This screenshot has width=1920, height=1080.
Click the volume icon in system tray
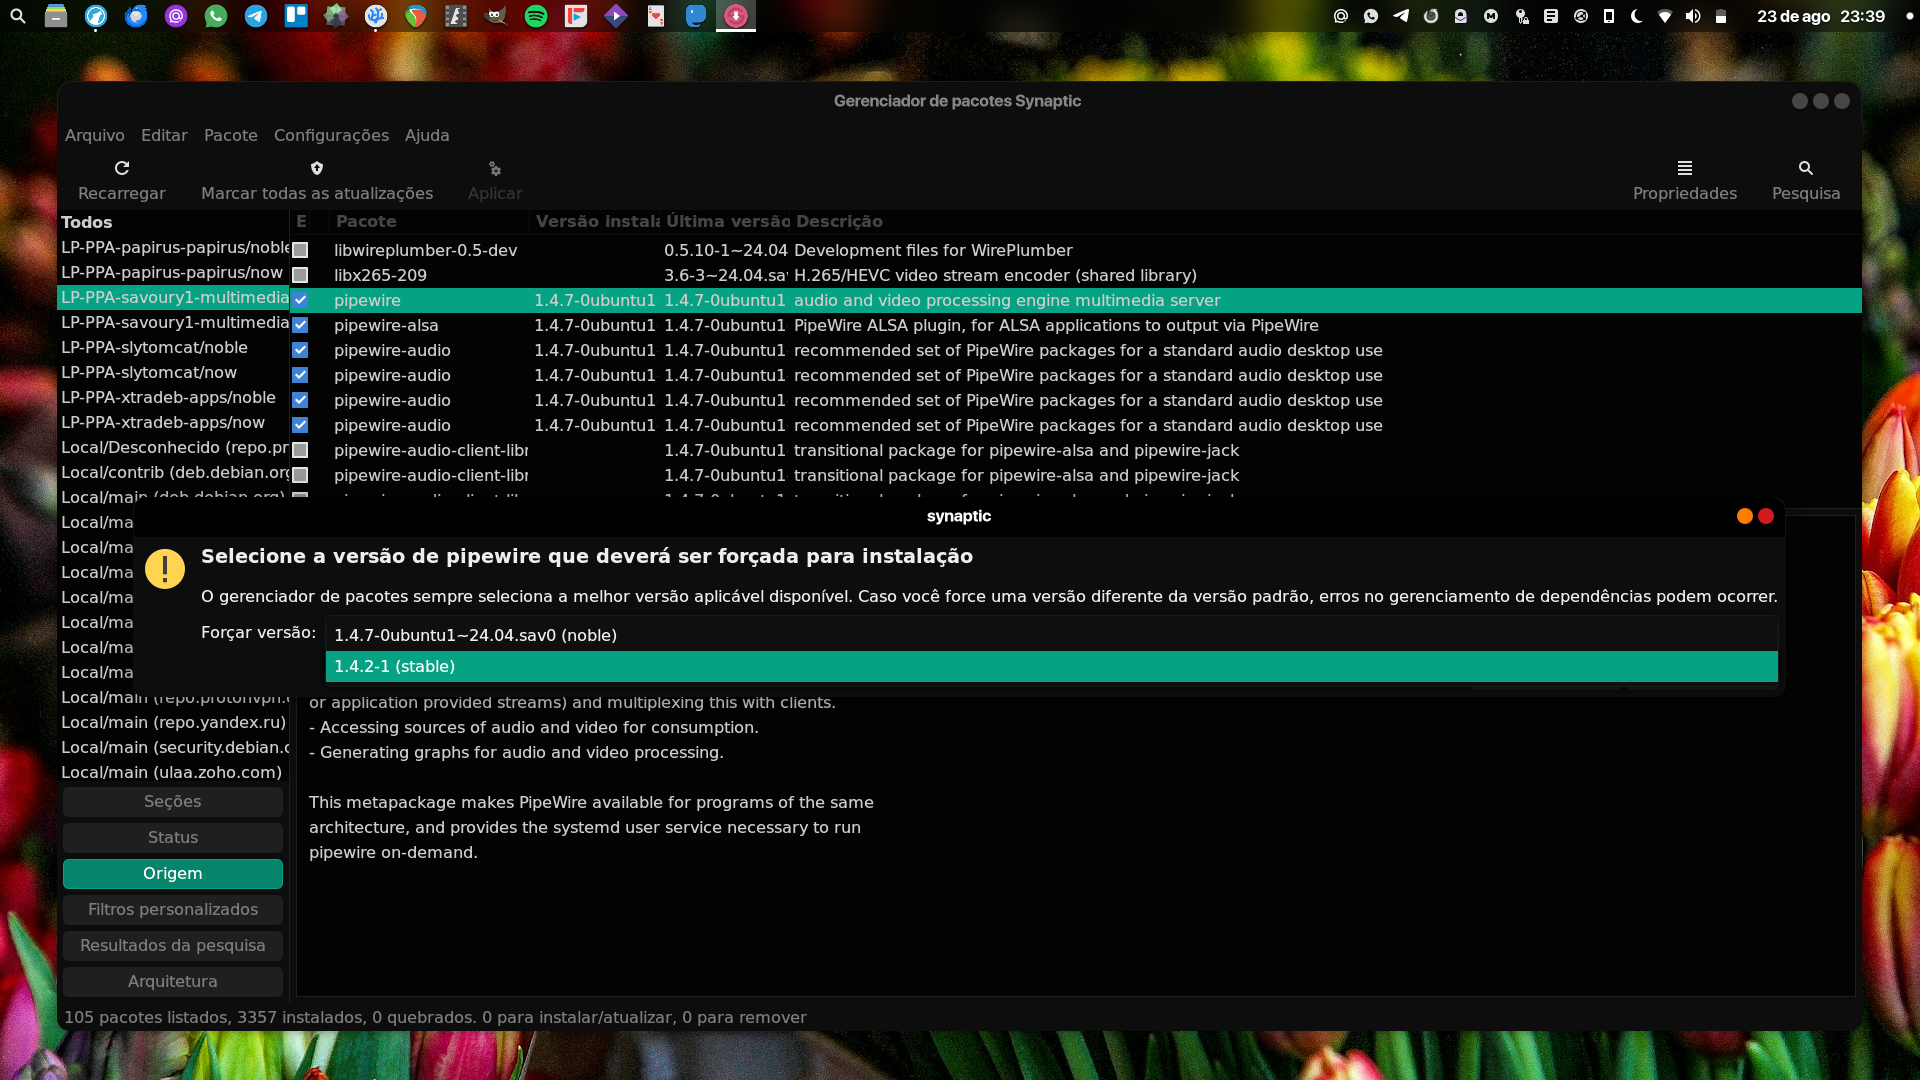[x=1693, y=16]
